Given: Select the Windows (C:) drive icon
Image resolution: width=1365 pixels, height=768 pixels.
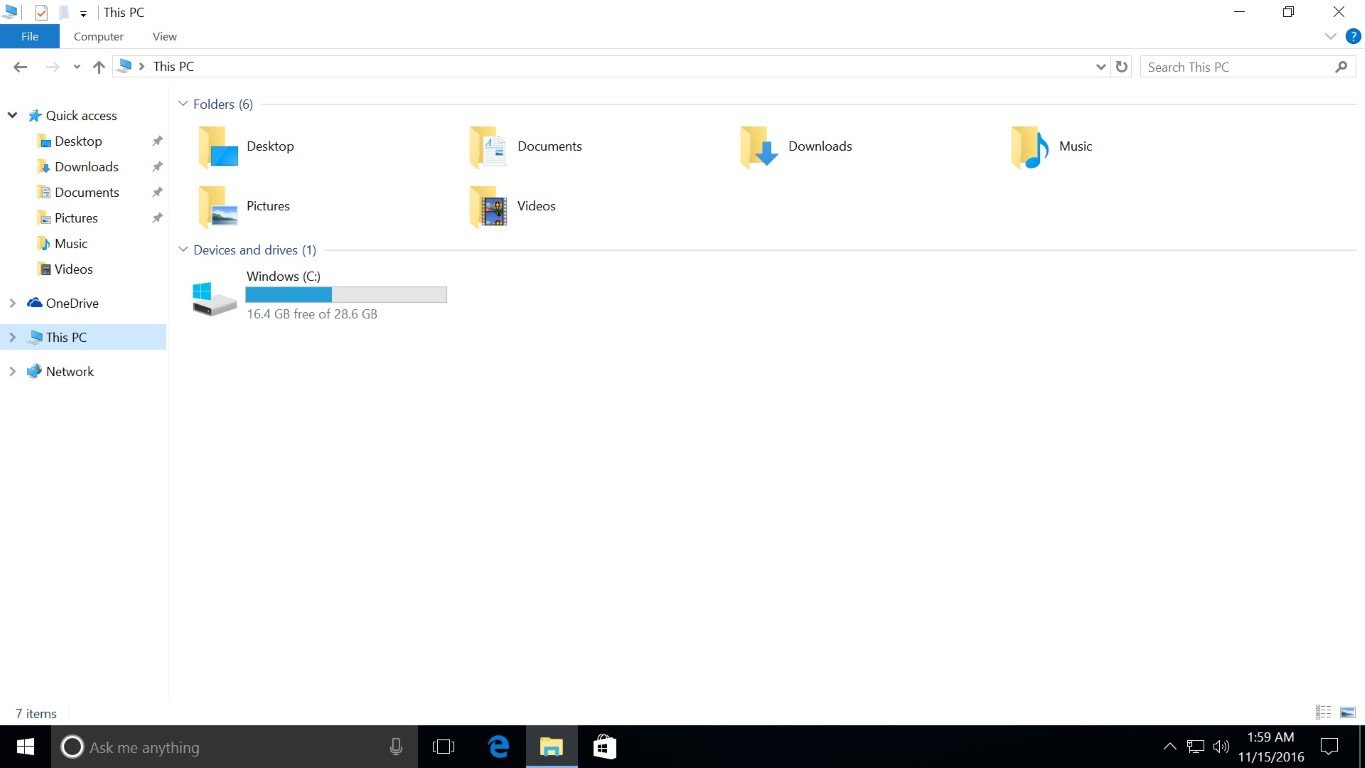Looking at the screenshot, I should pyautogui.click(x=215, y=297).
